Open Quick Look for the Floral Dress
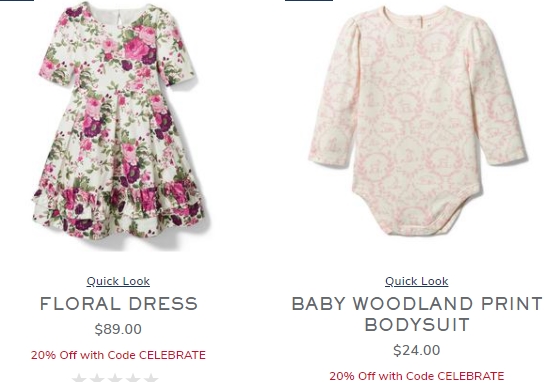 pos(118,281)
